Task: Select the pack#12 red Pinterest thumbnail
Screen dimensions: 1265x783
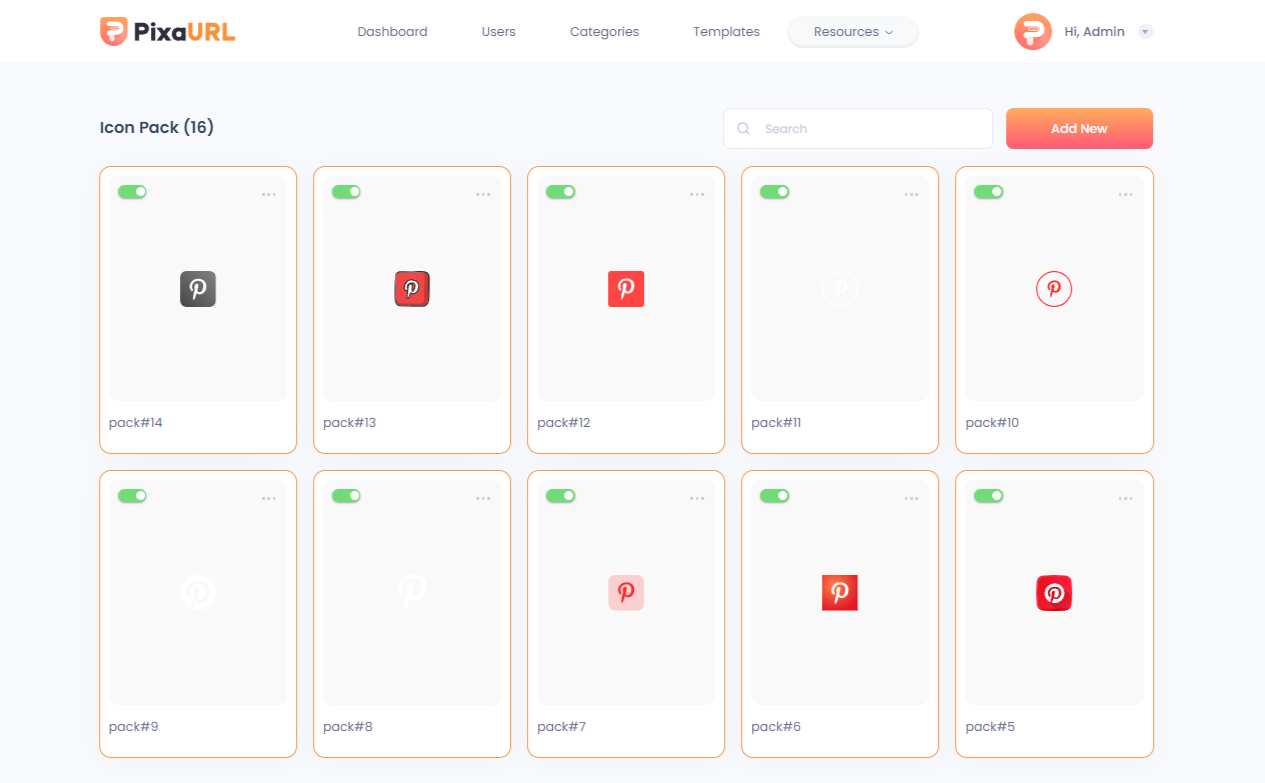Action: pyautogui.click(x=626, y=289)
